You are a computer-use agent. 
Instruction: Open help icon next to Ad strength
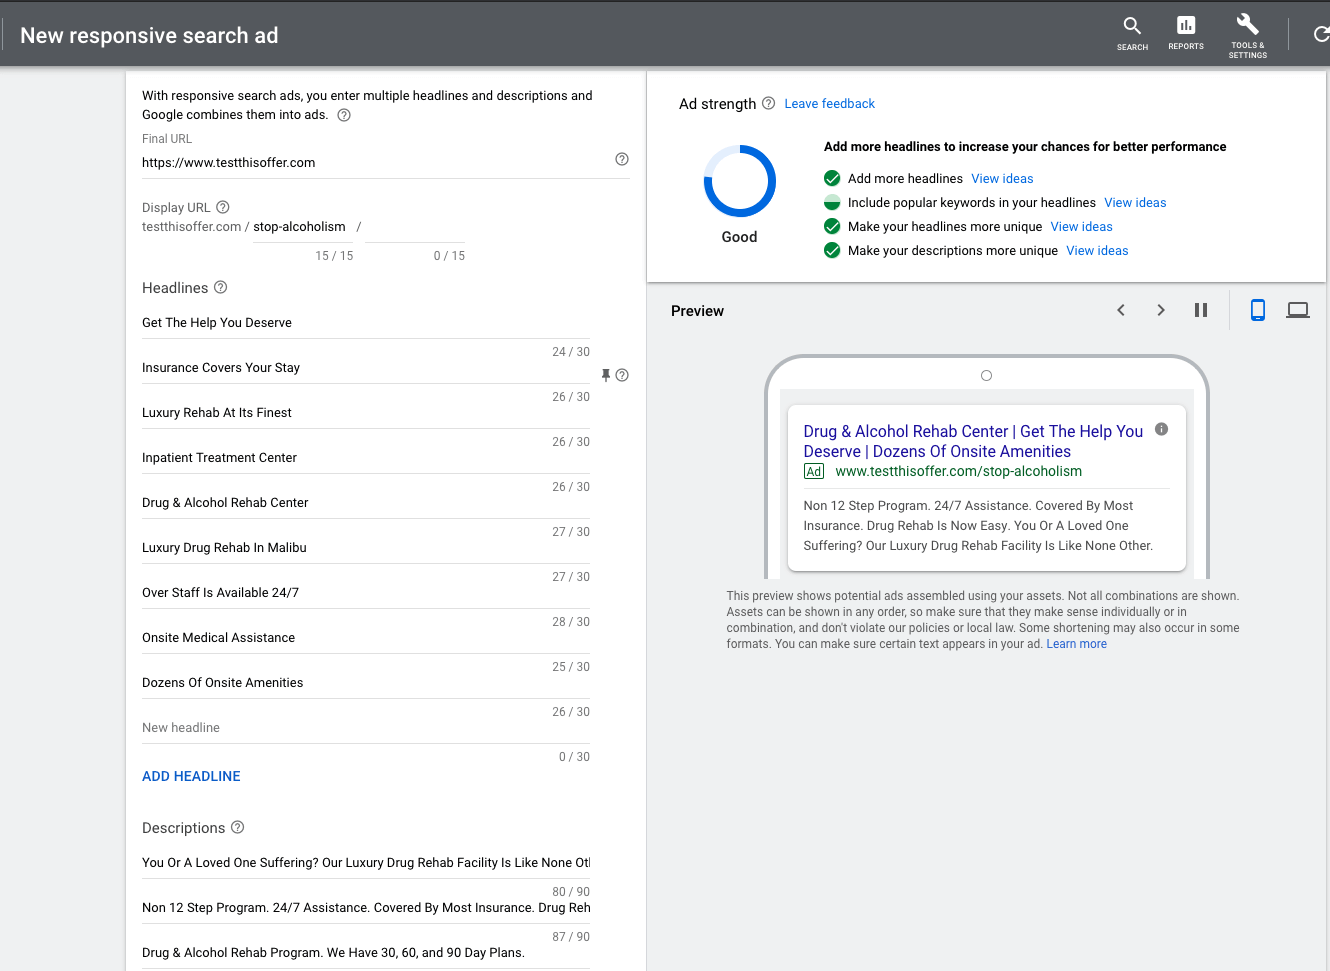tap(769, 103)
